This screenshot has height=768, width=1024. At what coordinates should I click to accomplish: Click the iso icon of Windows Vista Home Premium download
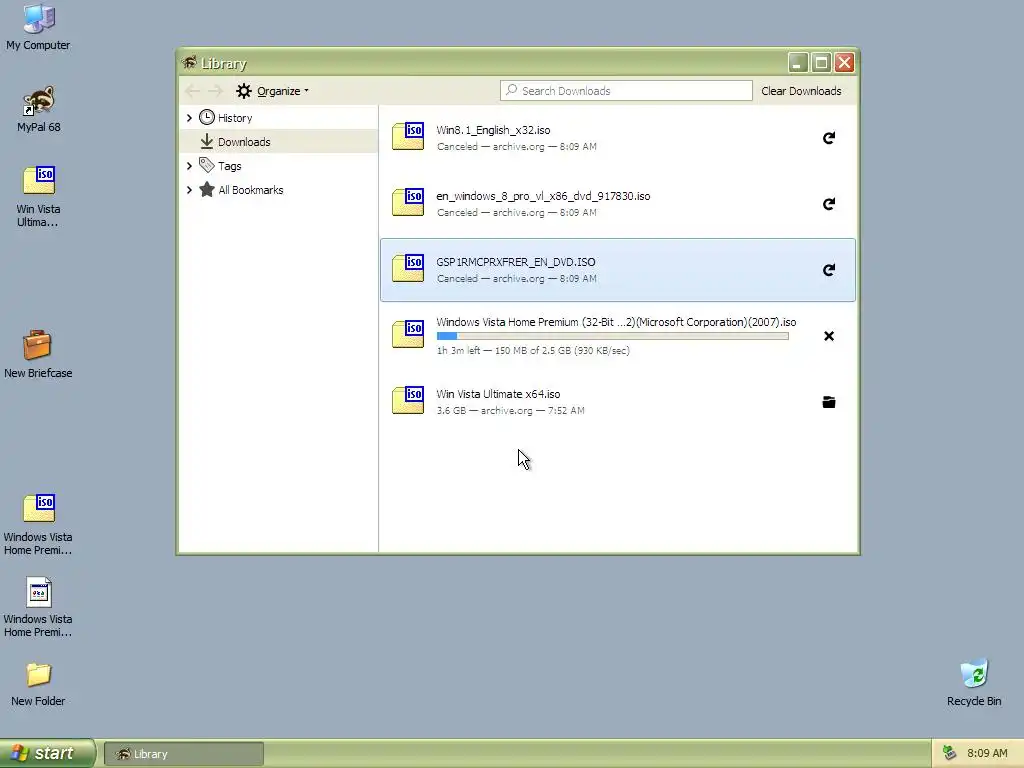click(408, 334)
